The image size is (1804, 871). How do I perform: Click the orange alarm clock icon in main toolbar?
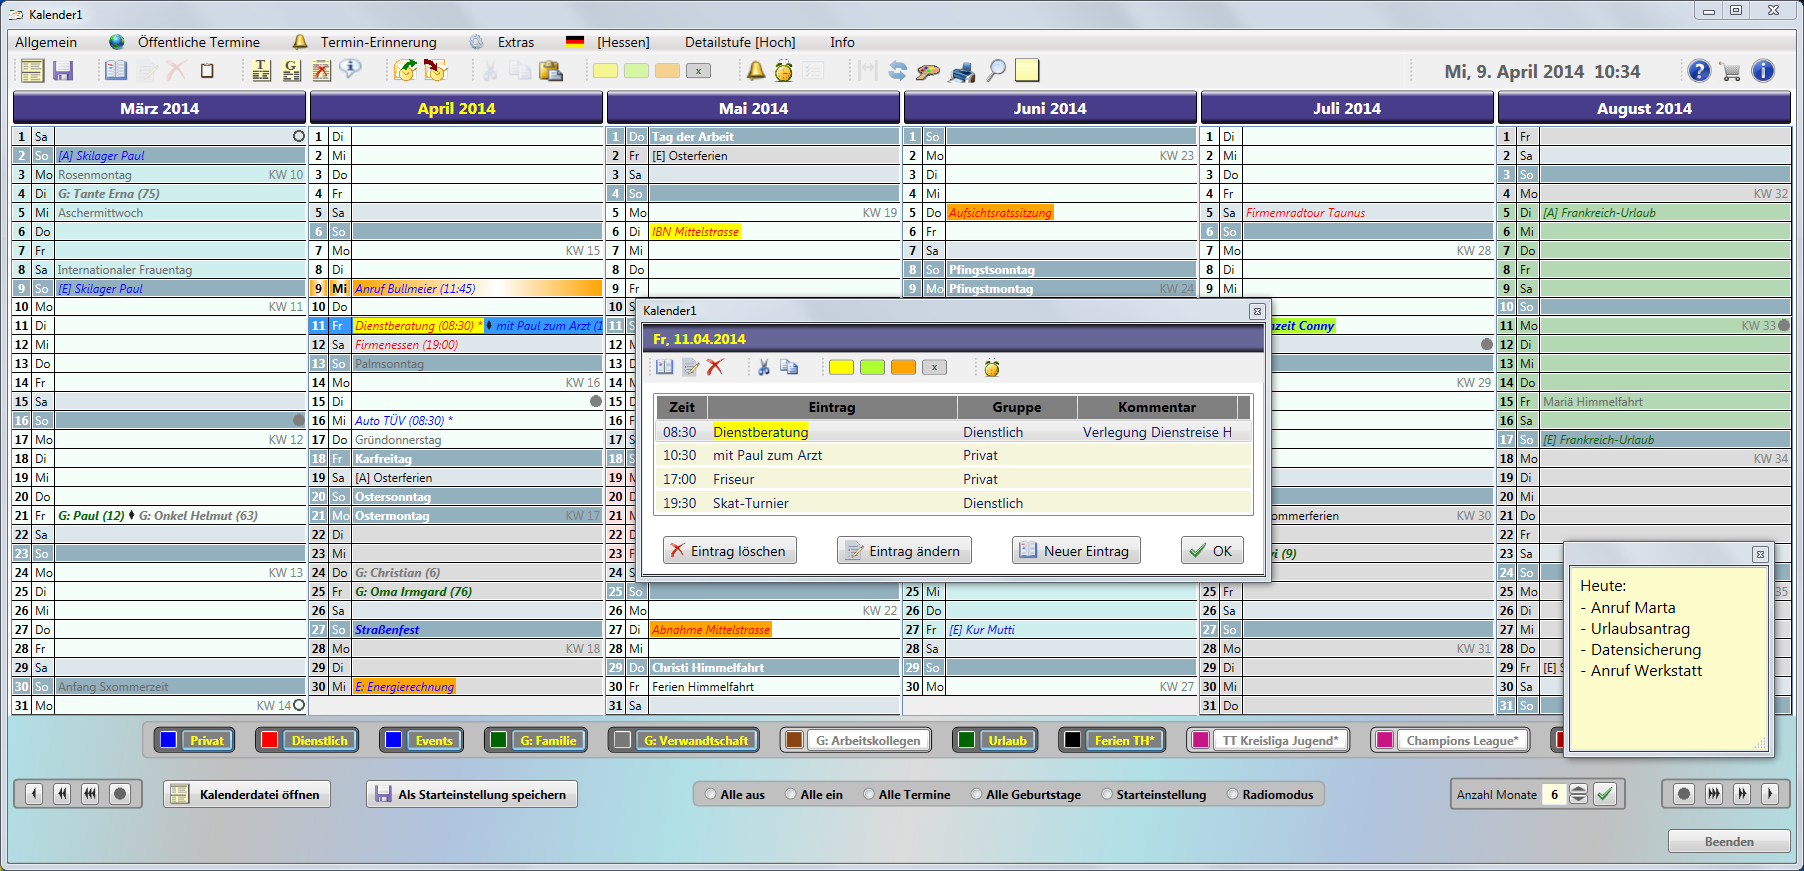(784, 71)
